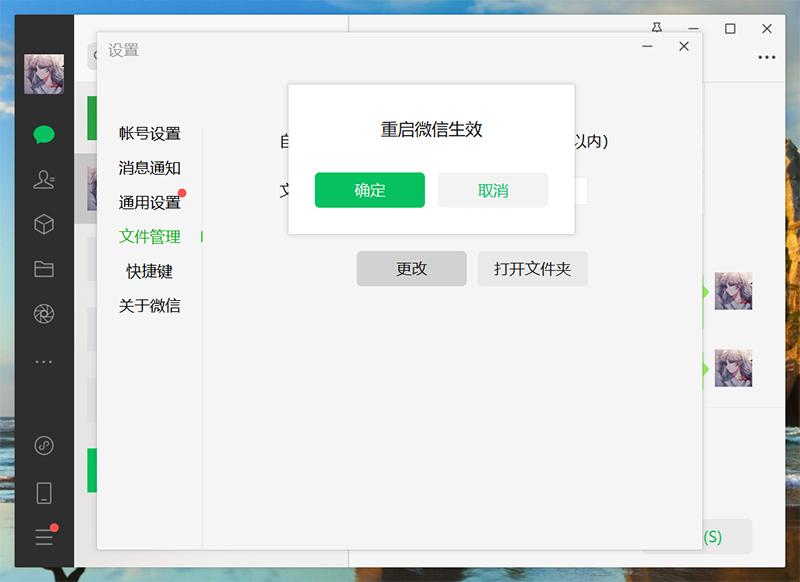The width and height of the screenshot is (800, 582).
Task: Open the Contacts icon in sidebar
Action: coord(44,180)
